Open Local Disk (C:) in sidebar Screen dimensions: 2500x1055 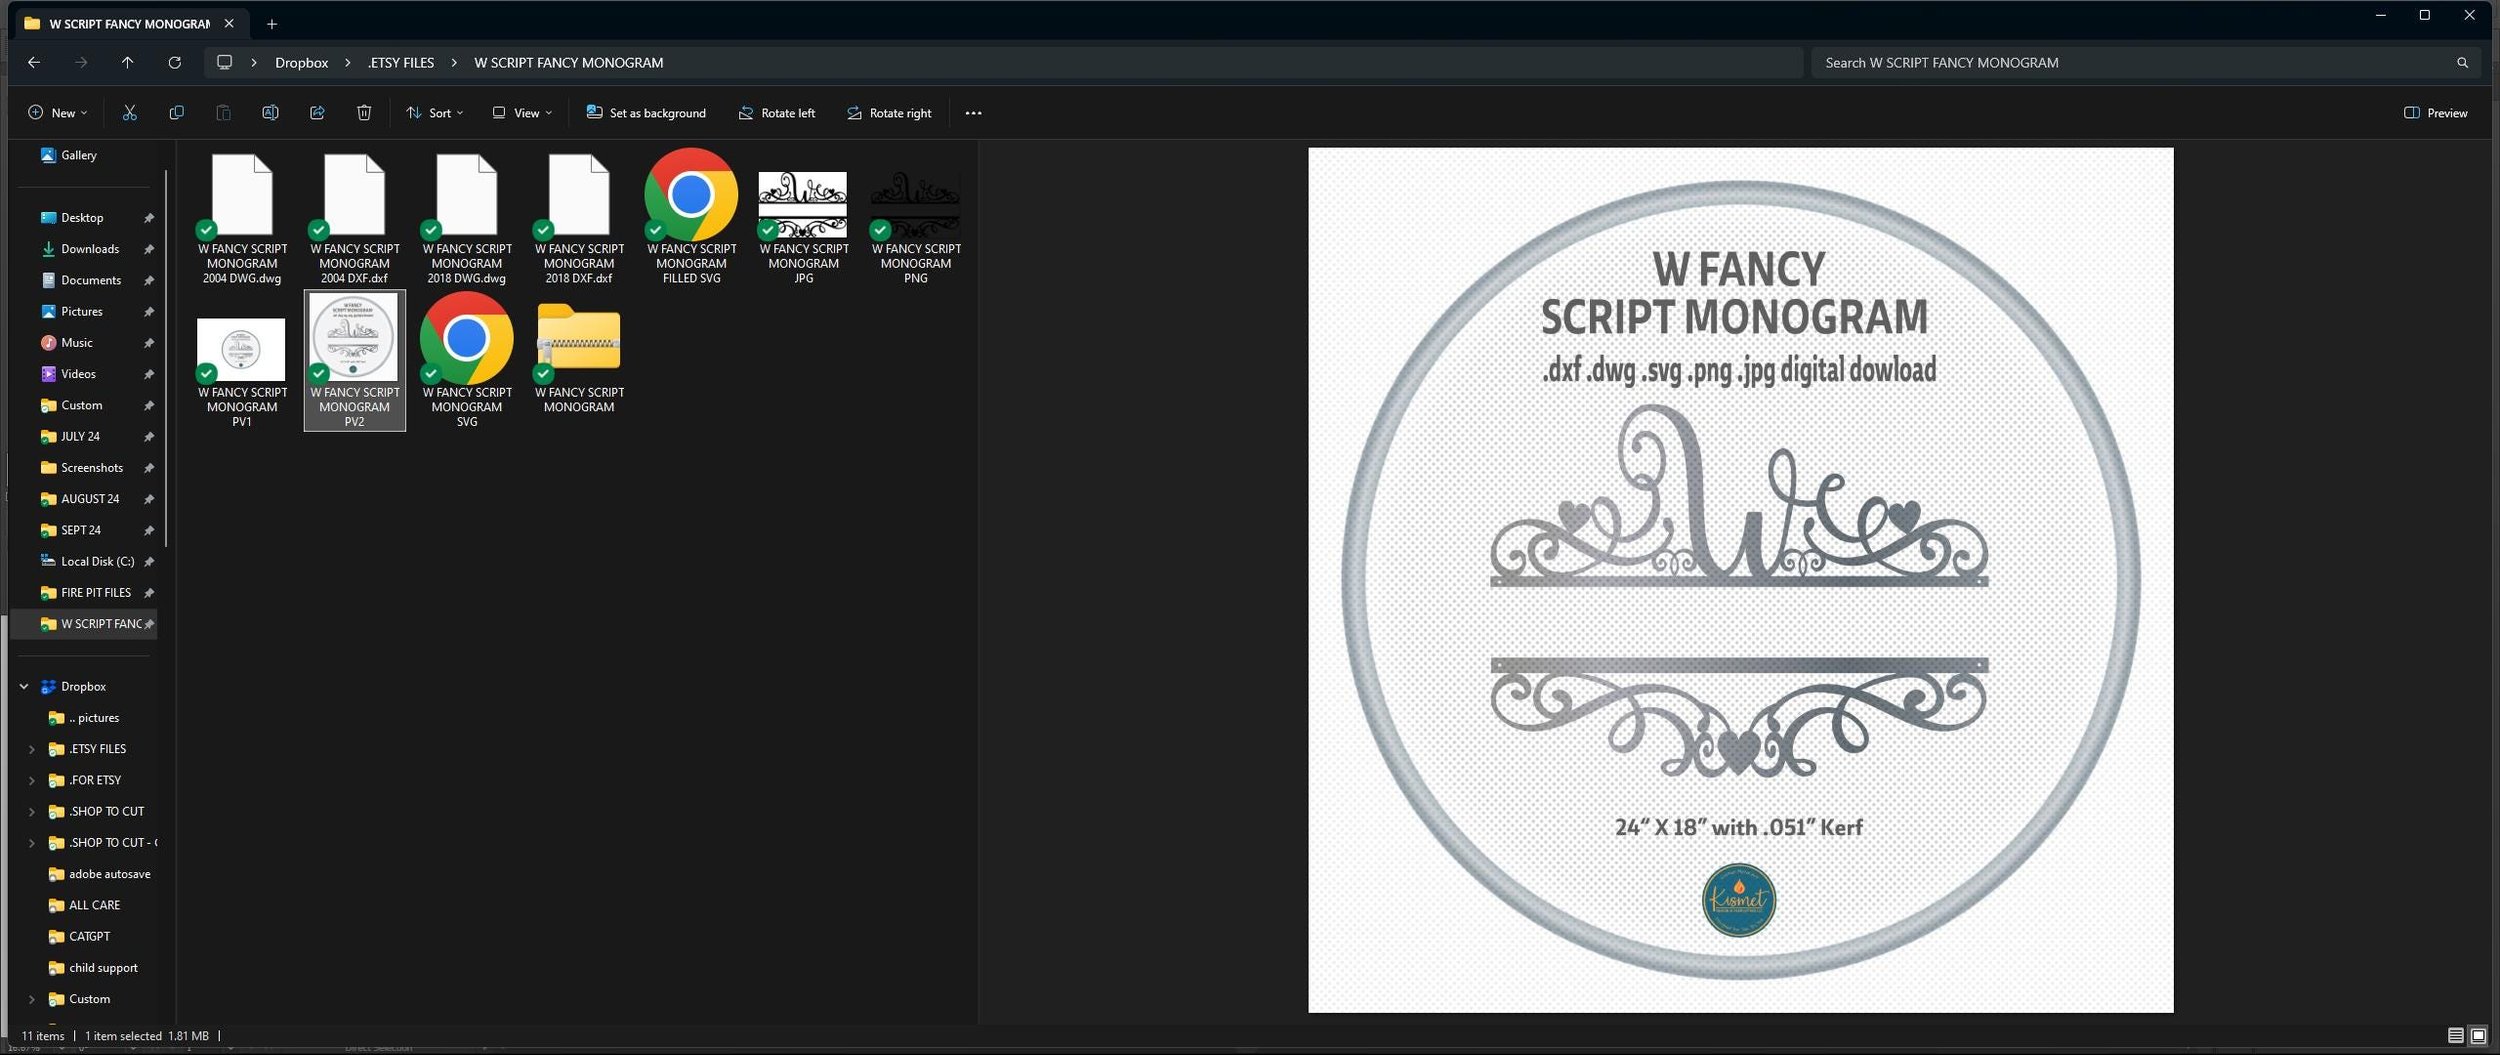click(97, 562)
